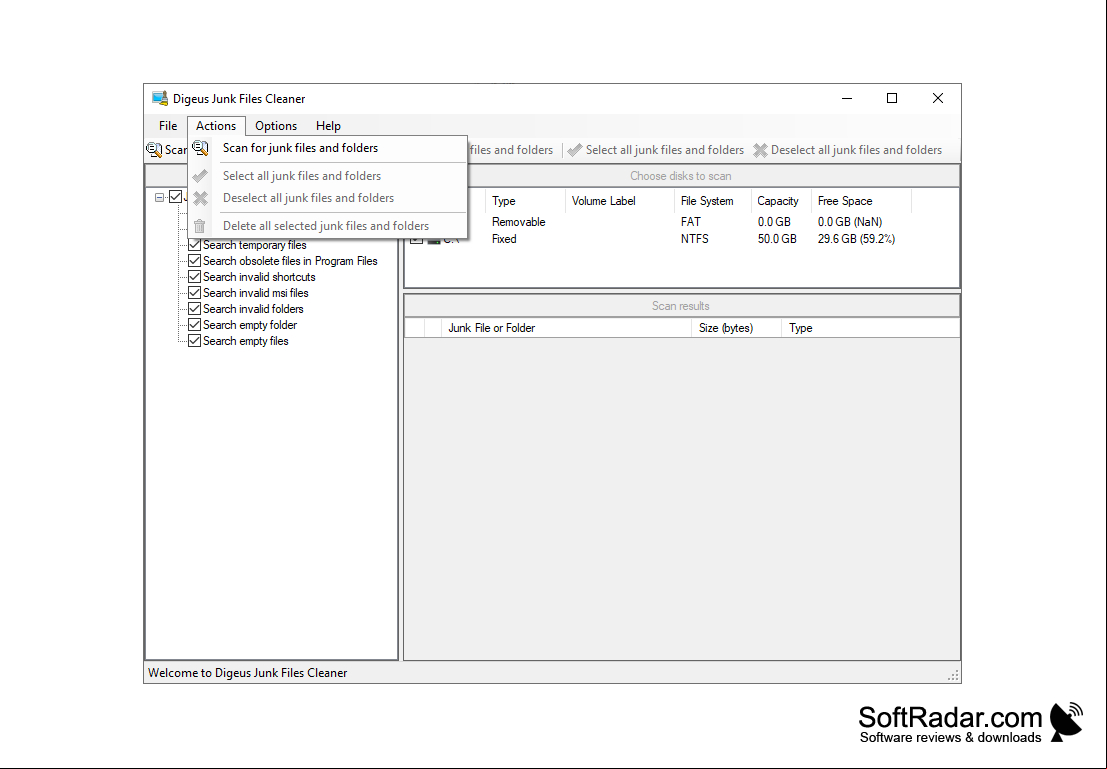Screen dimensions: 1107x769
Task: Click the Choose disks to scan panel header
Action: click(681, 176)
